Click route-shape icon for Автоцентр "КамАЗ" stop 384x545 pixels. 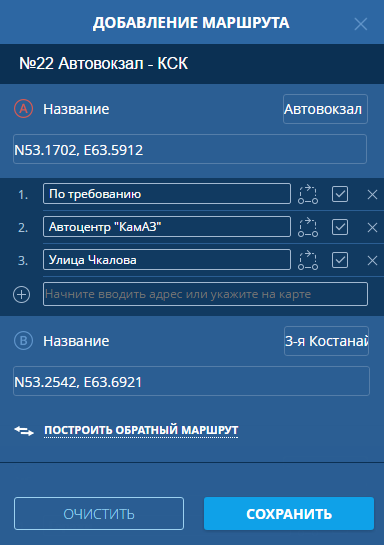point(308,227)
